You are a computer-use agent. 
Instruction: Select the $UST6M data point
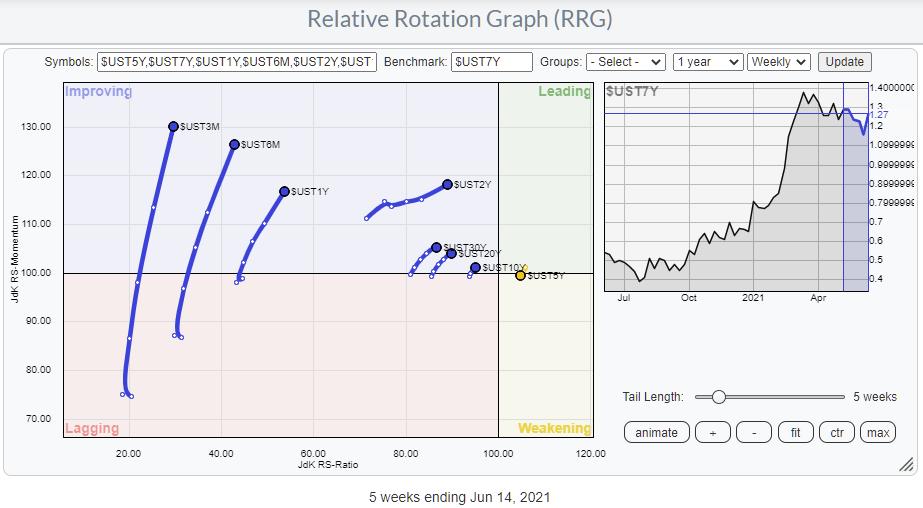[234, 144]
